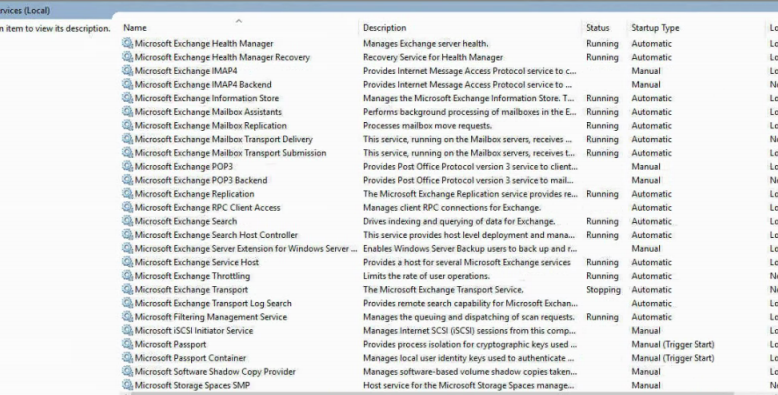The image size is (778, 395).
Task: Click the Microsoft Storage Spaces SMP gear icon
Action: [128, 385]
